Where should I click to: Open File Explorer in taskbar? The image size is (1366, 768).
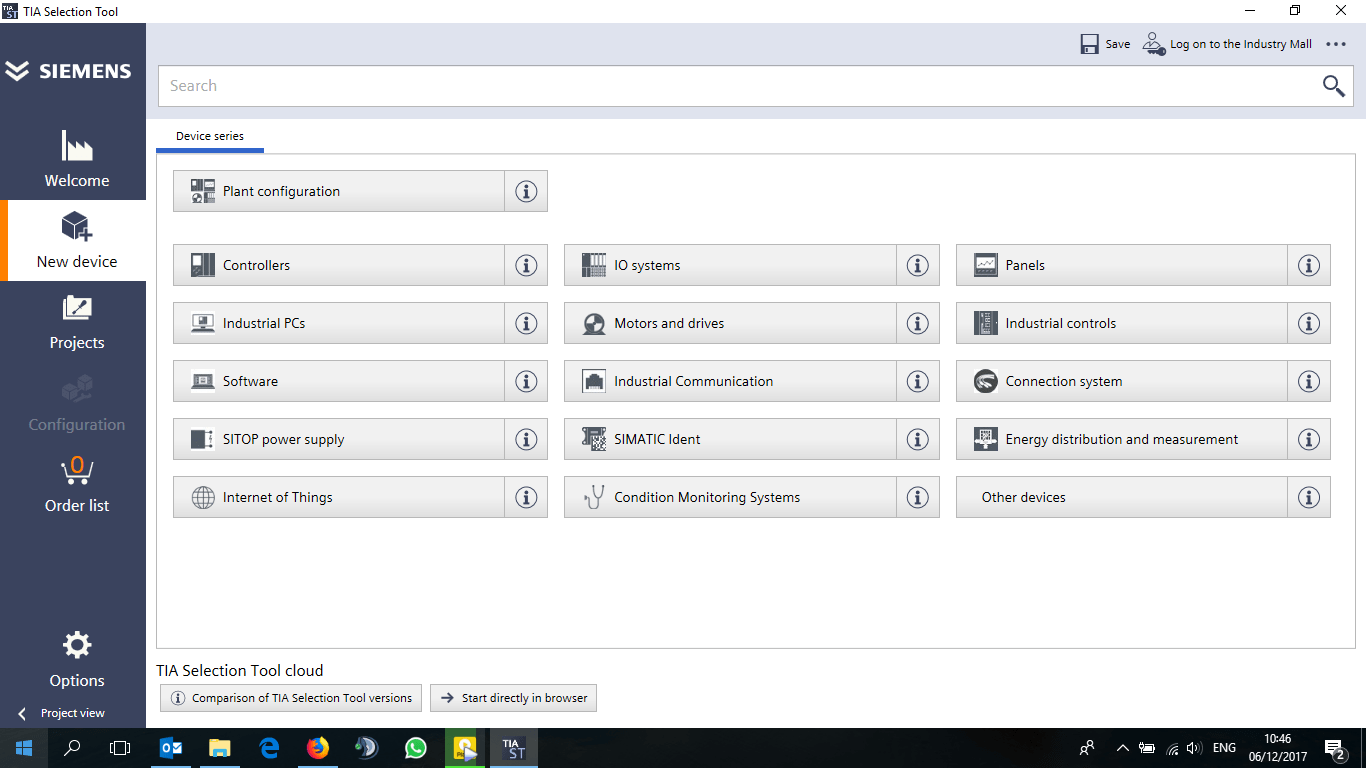220,748
